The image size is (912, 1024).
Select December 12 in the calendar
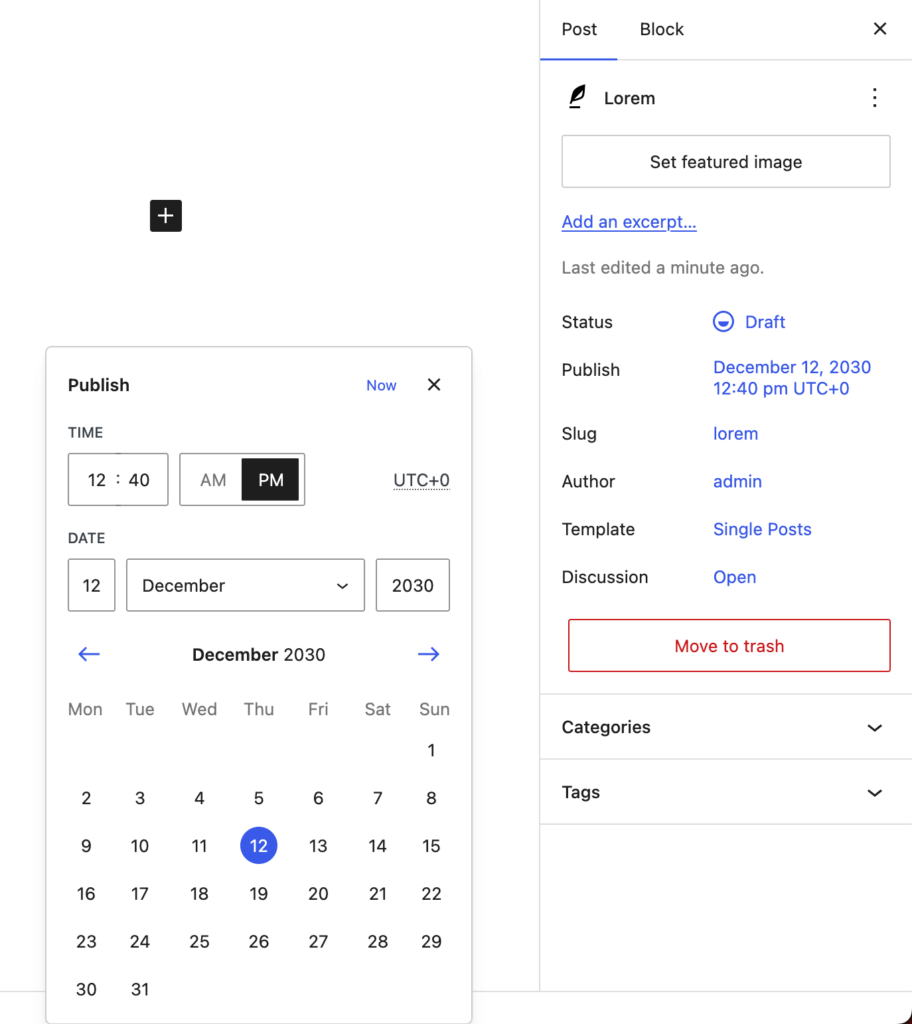click(258, 845)
